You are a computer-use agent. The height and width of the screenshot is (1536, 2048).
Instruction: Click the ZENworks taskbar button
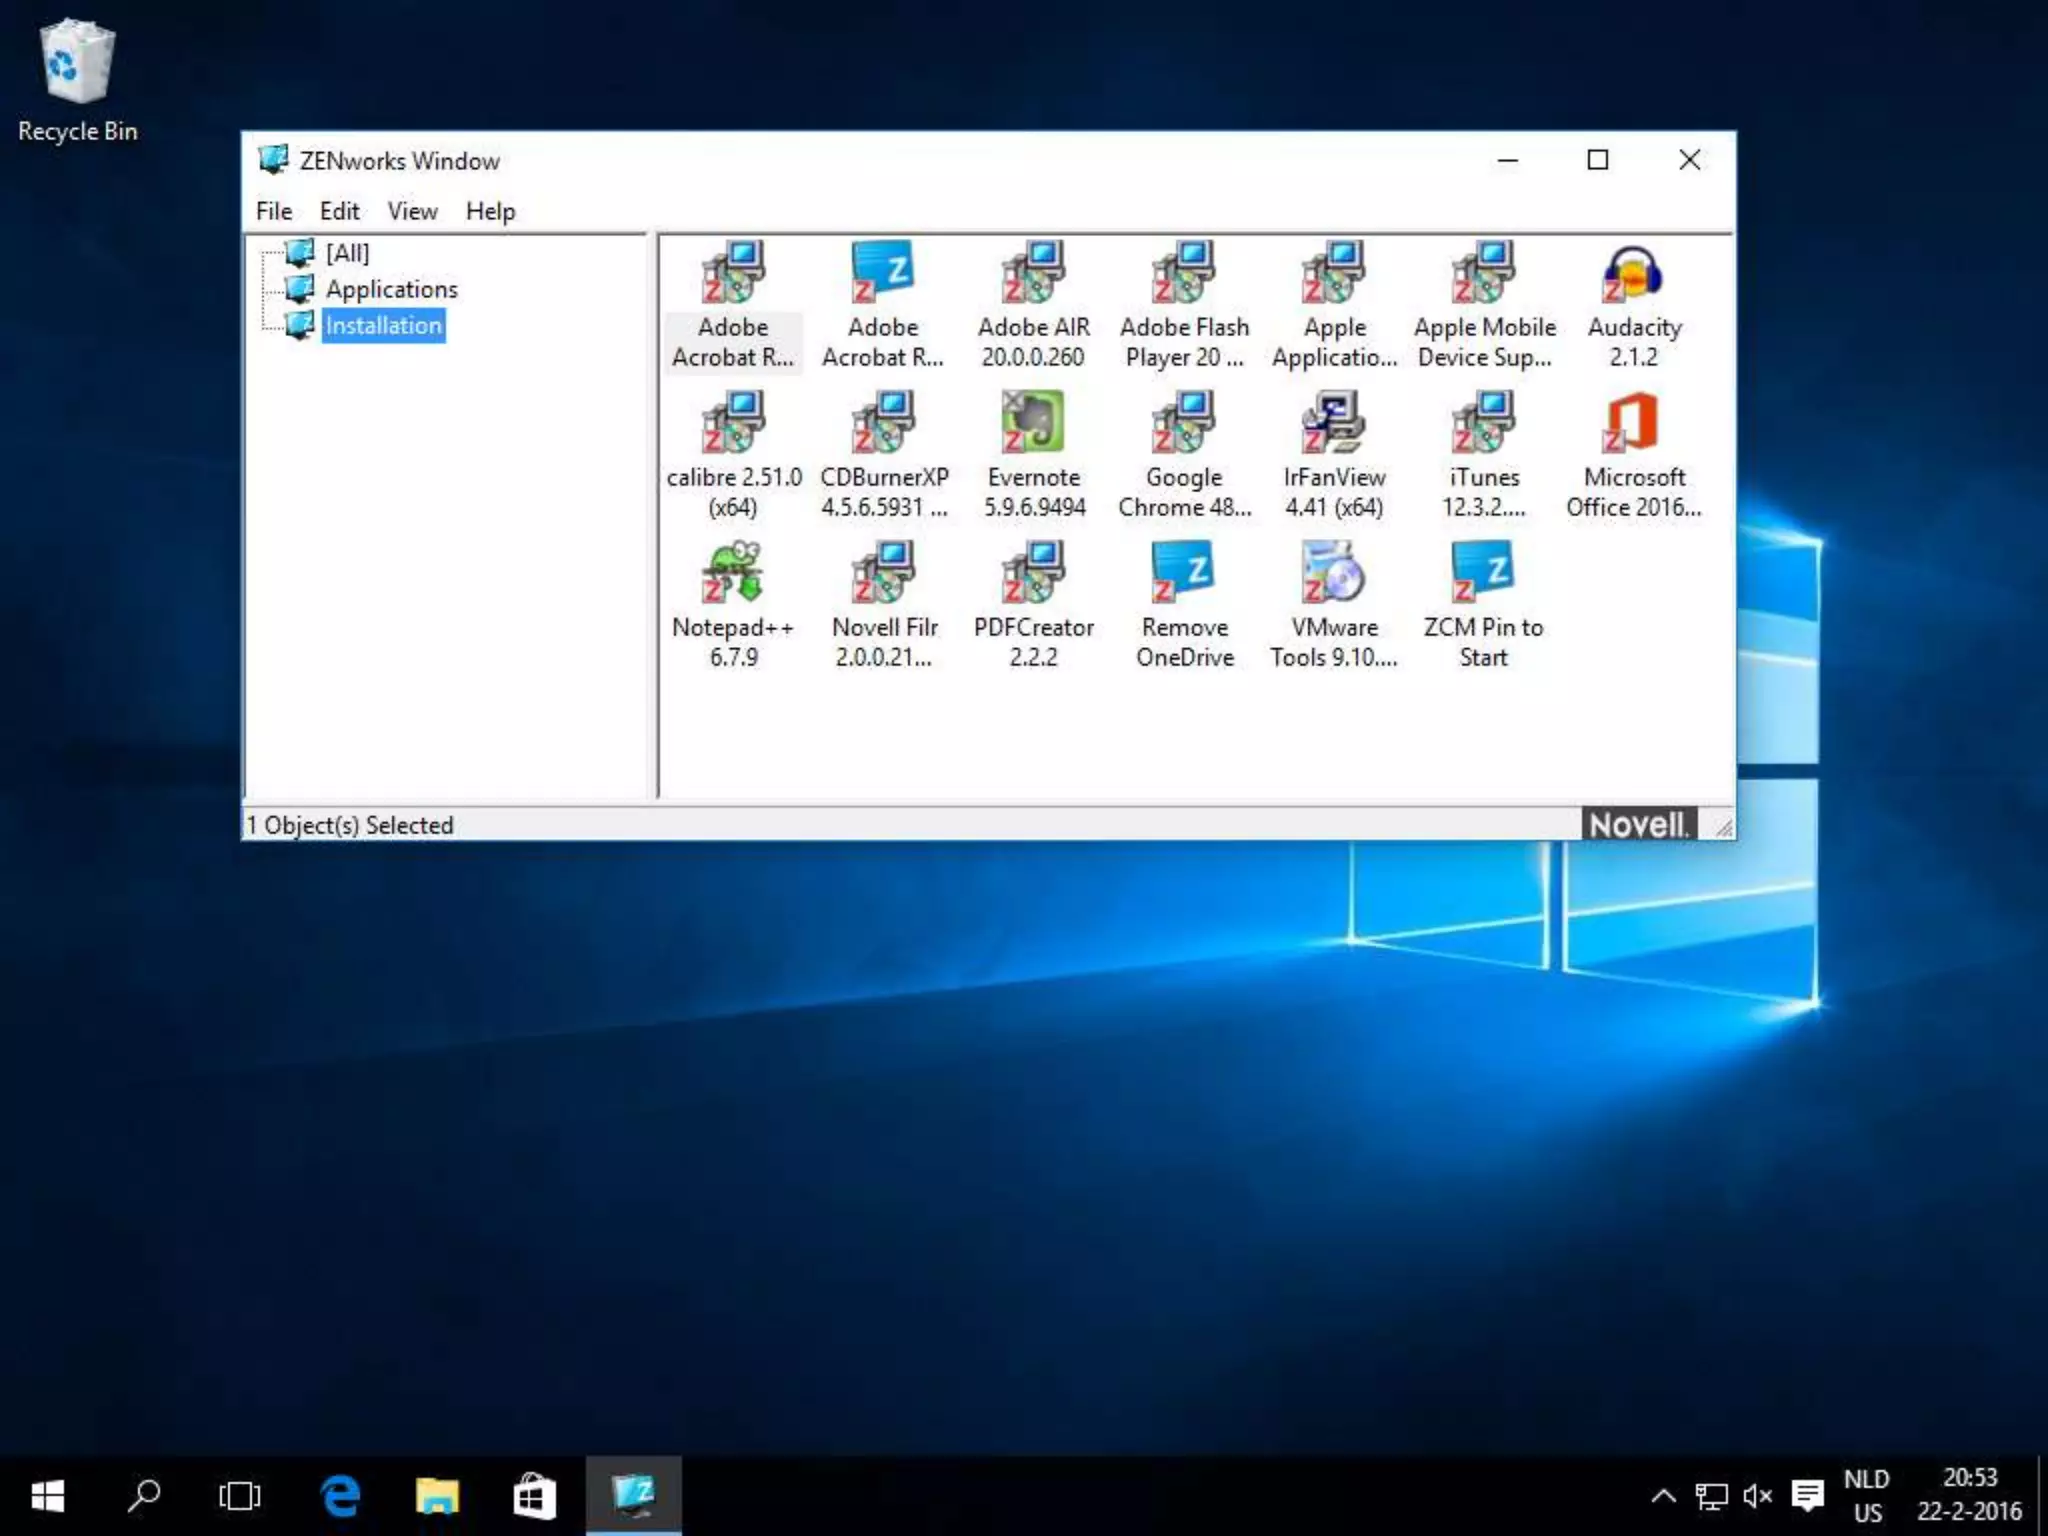click(634, 1496)
